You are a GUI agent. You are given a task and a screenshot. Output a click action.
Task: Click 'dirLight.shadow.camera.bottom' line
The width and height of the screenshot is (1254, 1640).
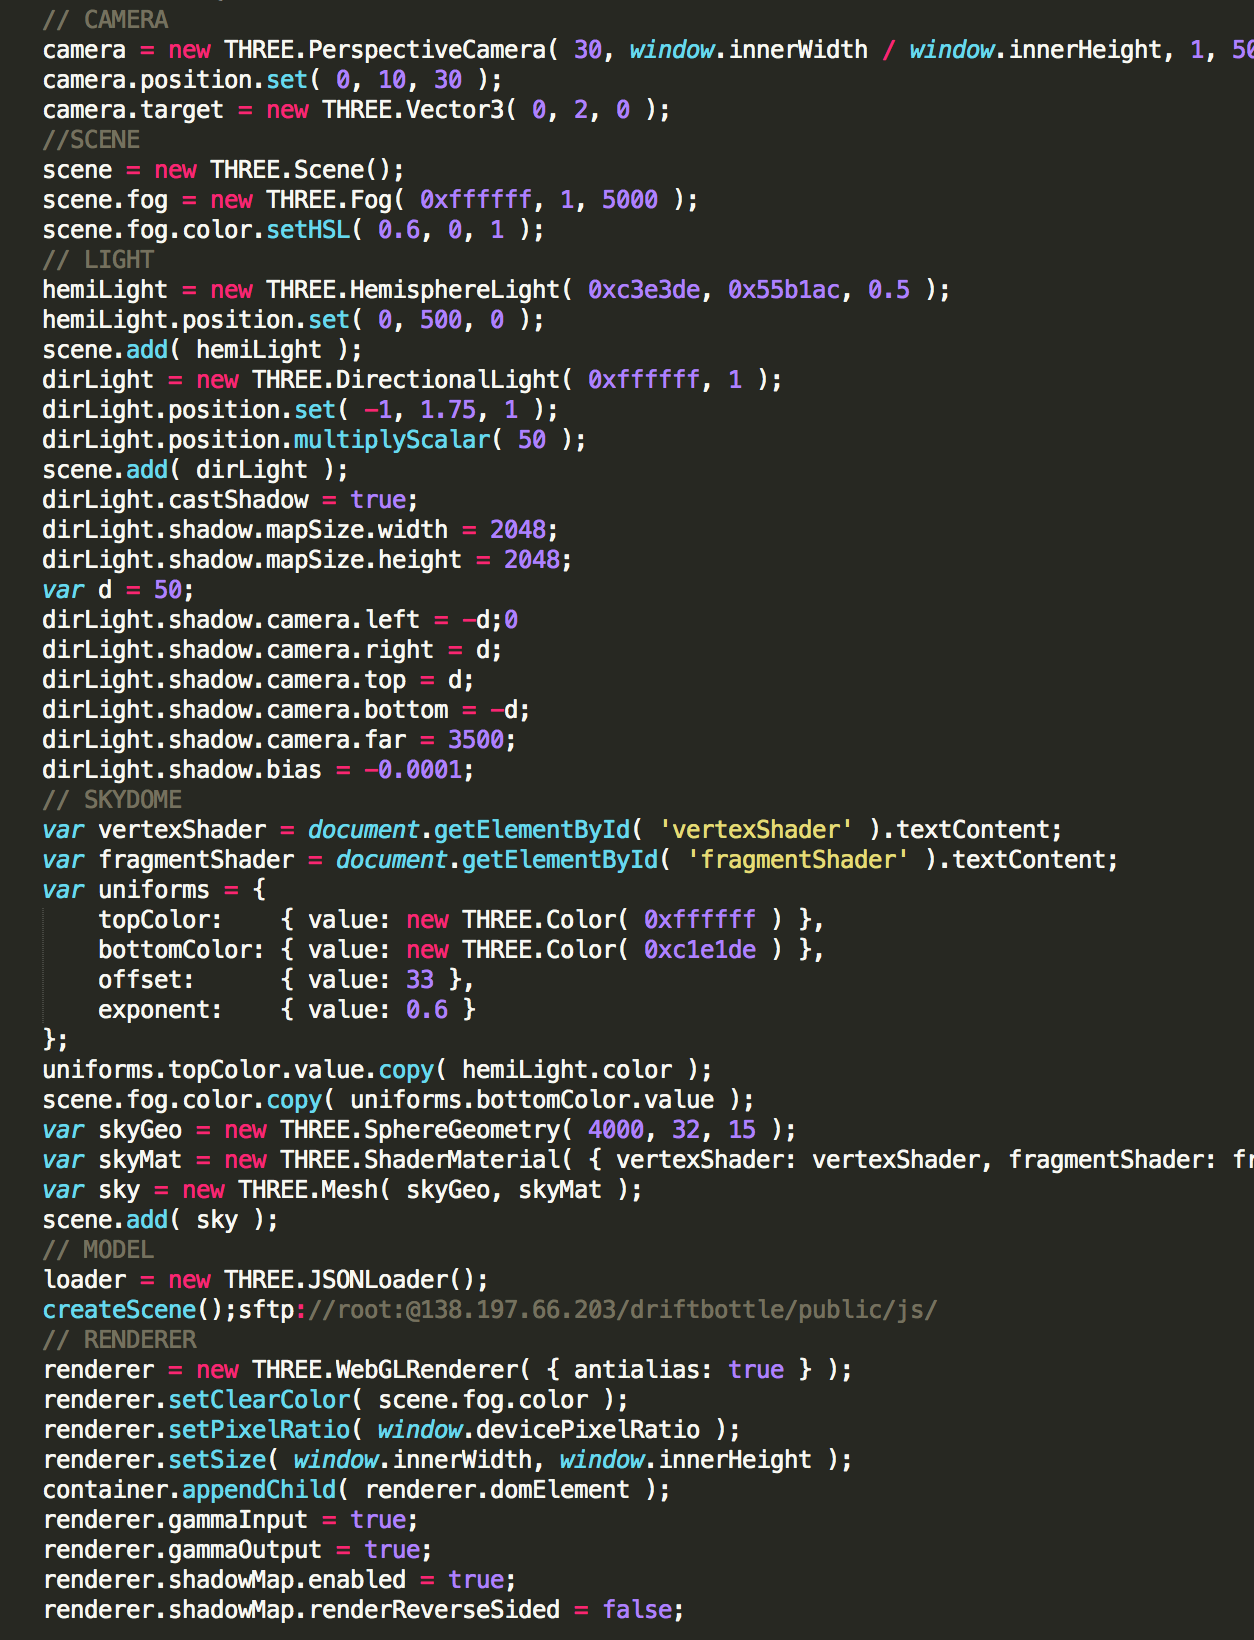pos(286,709)
